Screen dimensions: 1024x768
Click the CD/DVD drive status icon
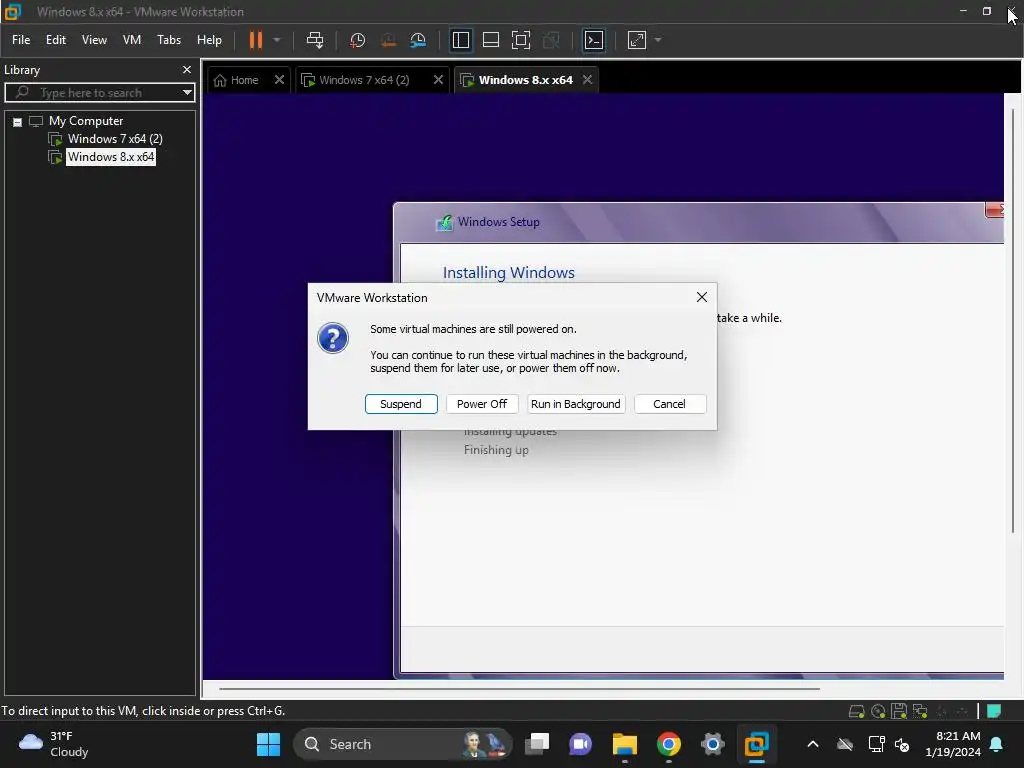click(x=878, y=711)
